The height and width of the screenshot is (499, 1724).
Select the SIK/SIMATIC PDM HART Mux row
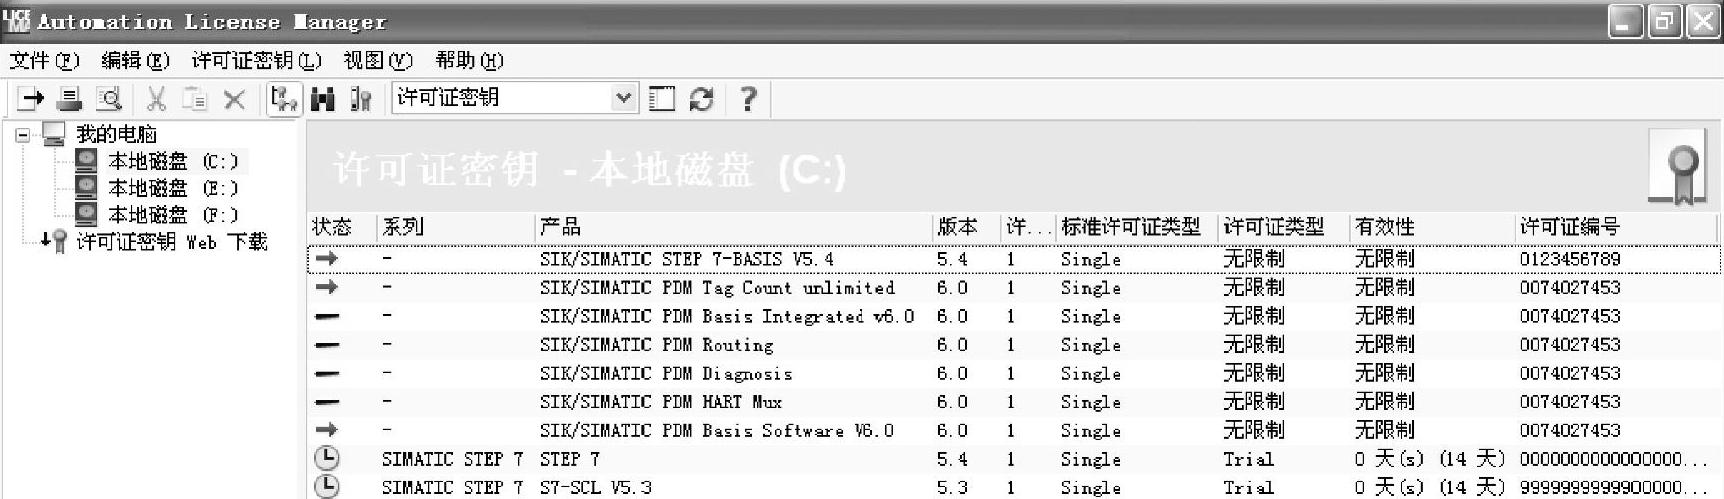pyautogui.click(x=1013, y=402)
